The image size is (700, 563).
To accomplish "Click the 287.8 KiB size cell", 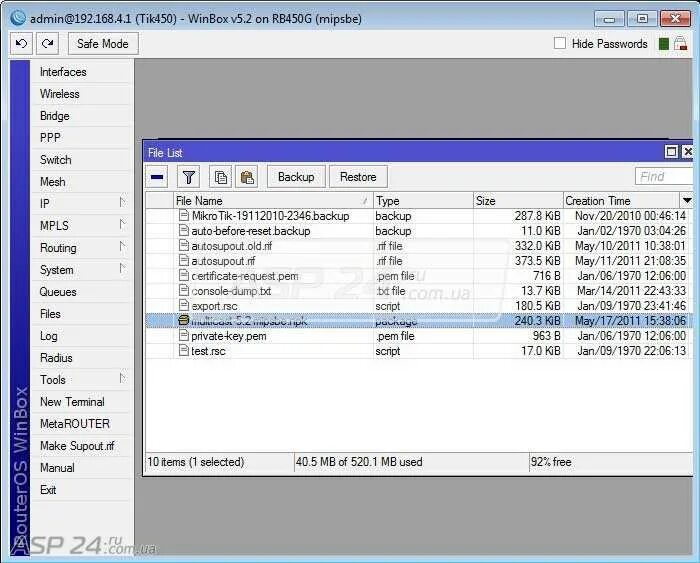I will pyautogui.click(x=537, y=216).
